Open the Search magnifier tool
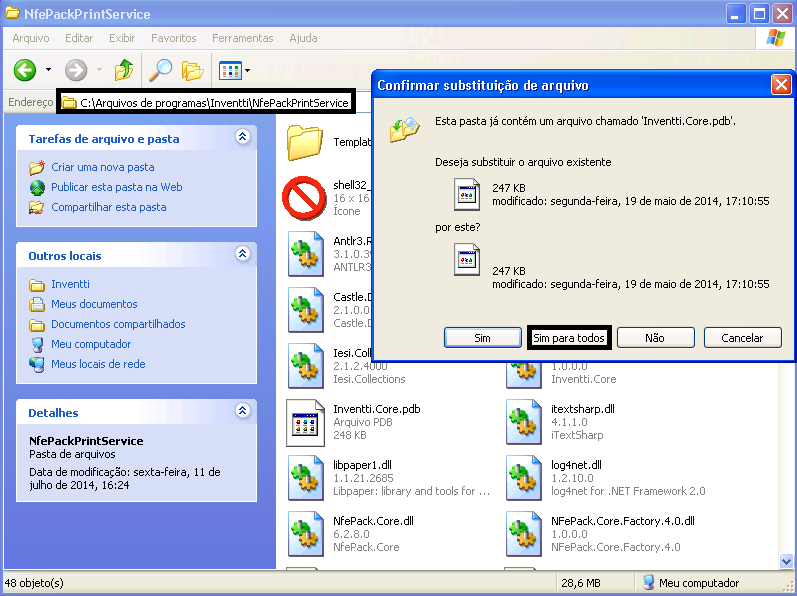The width and height of the screenshot is (797, 596). tap(160, 70)
